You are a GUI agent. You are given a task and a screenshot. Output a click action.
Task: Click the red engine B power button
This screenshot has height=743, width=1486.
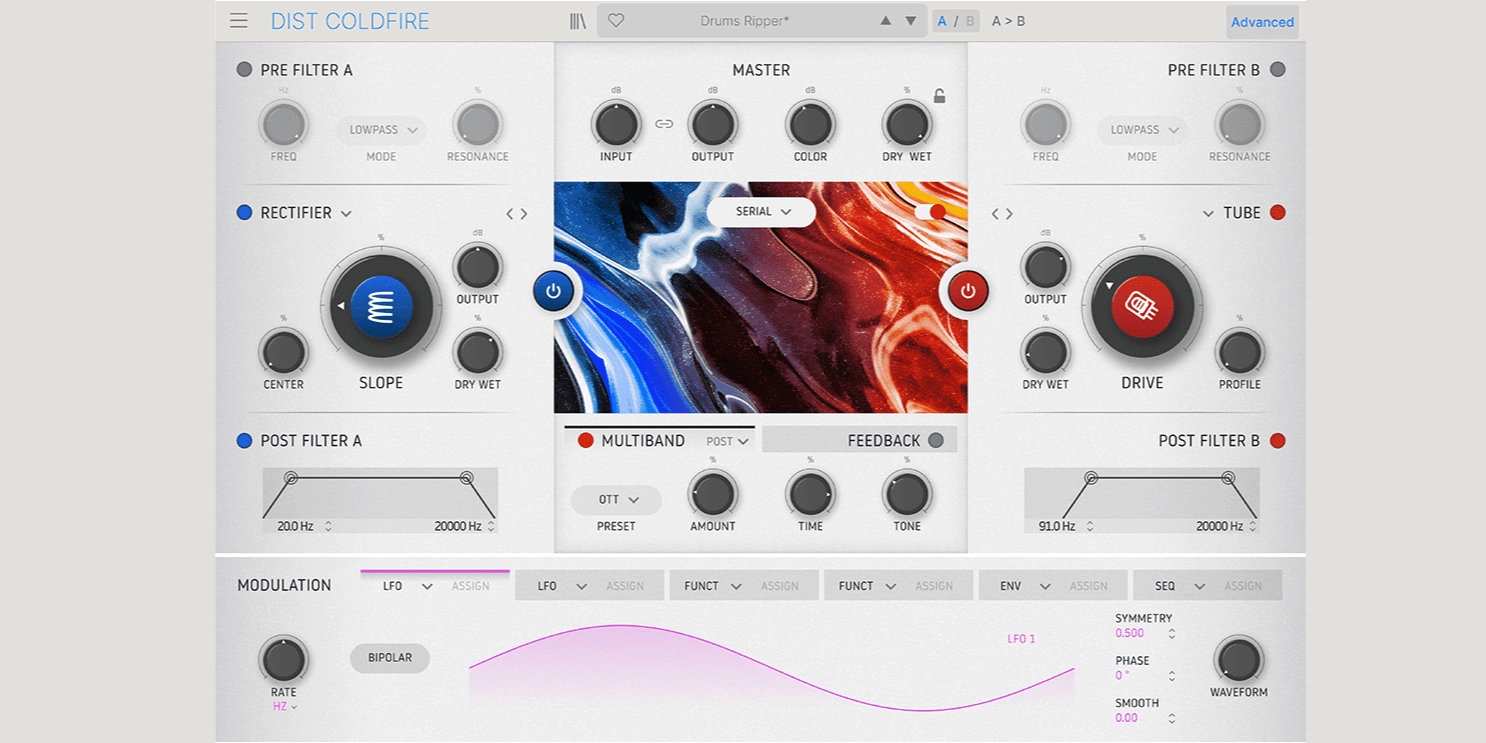[967, 292]
